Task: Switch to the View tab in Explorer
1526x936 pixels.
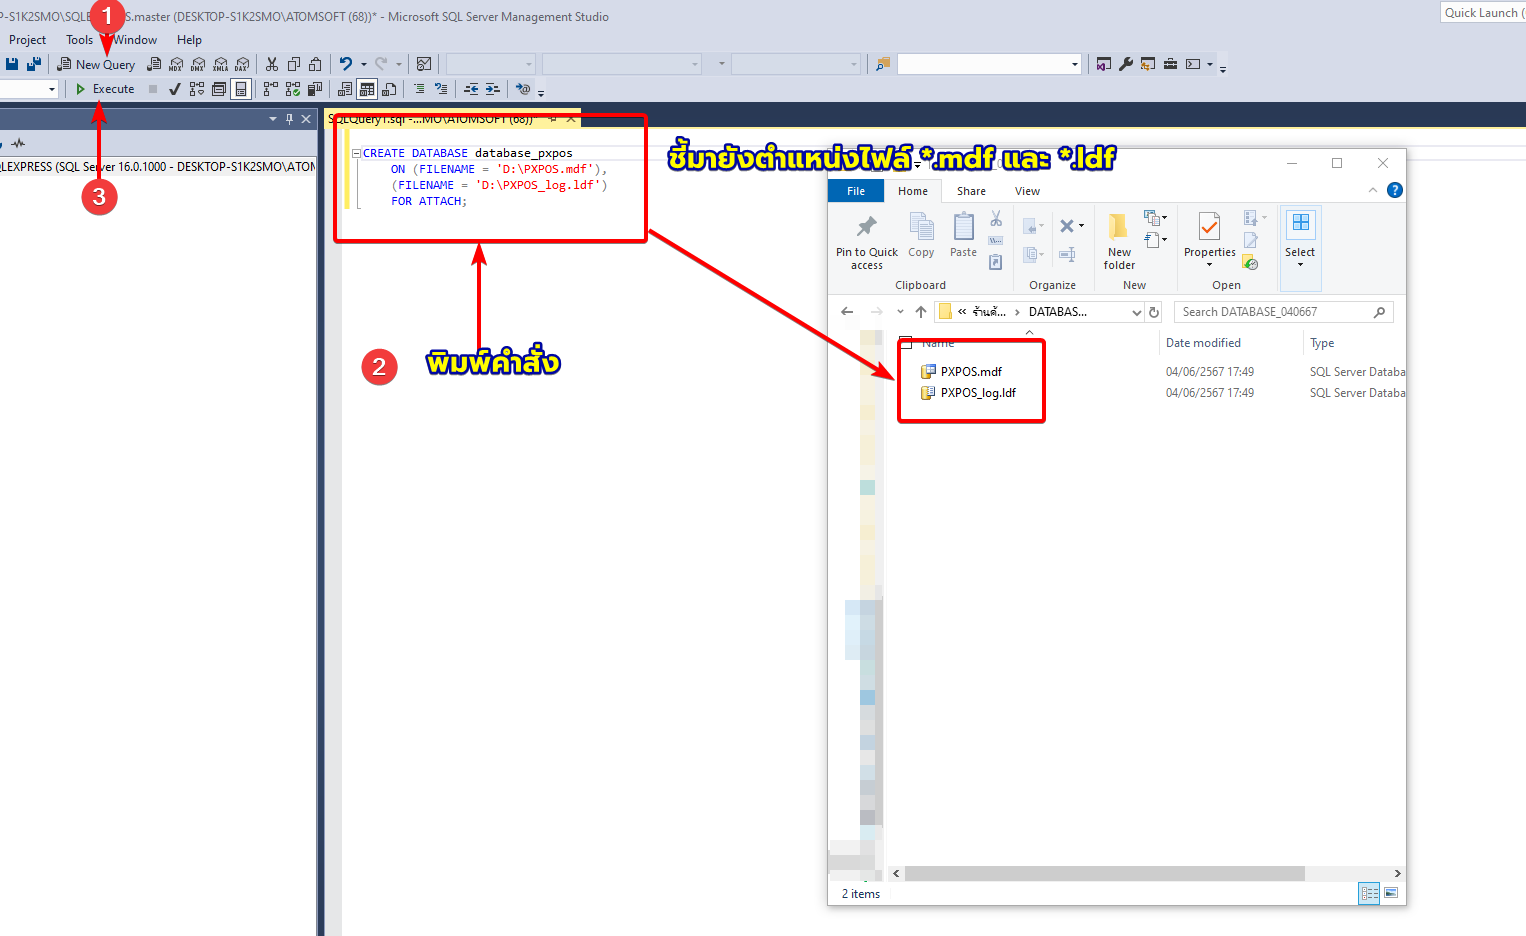Action: click(1027, 191)
